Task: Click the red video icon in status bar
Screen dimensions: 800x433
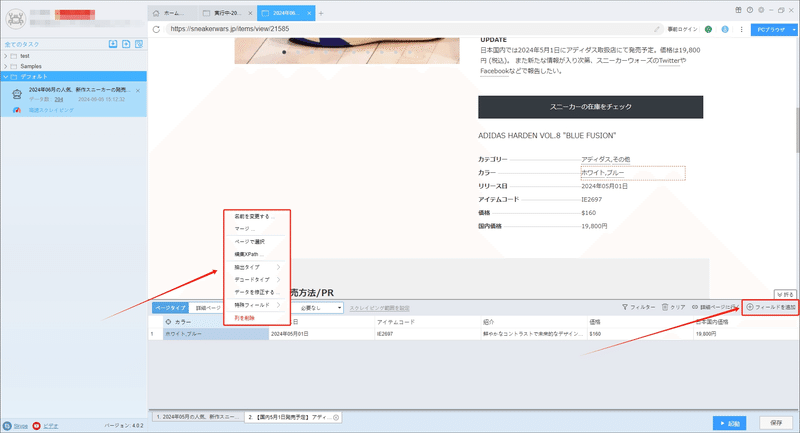Action: pyautogui.click(x=36, y=426)
